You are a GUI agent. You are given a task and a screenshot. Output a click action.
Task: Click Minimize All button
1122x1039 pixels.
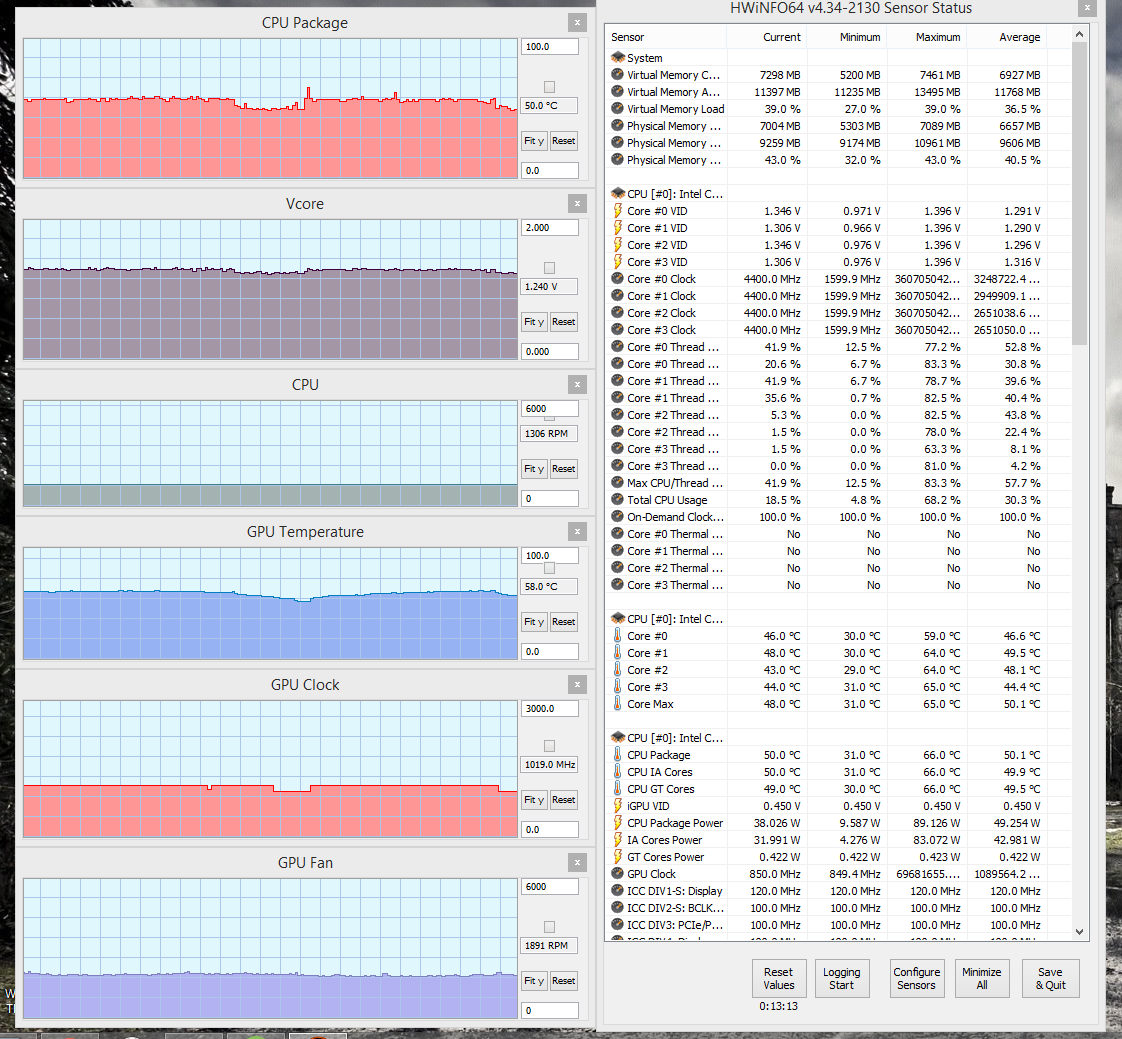click(982, 978)
